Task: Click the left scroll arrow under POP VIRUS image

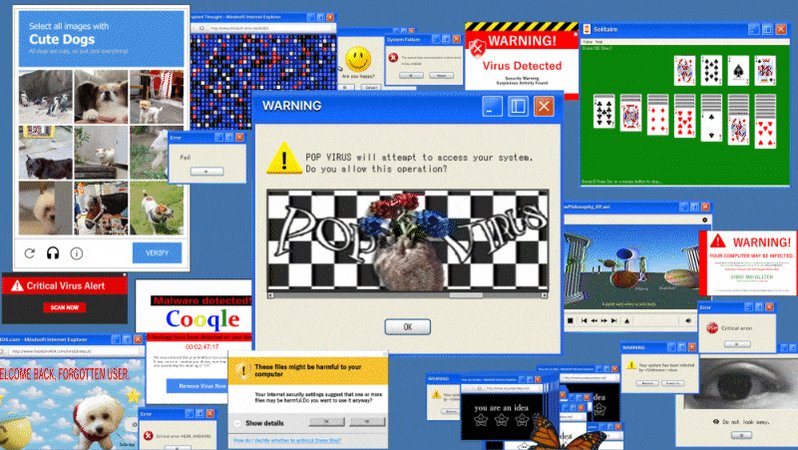Action: coord(271,295)
